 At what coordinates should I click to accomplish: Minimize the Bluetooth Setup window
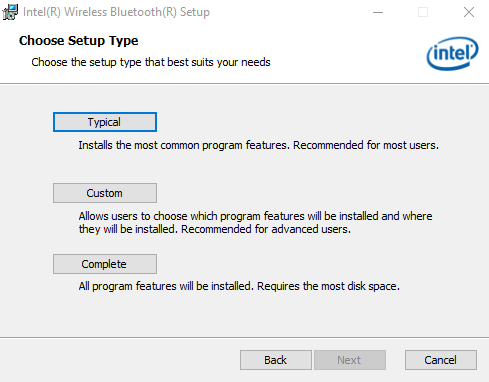point(378,12)
